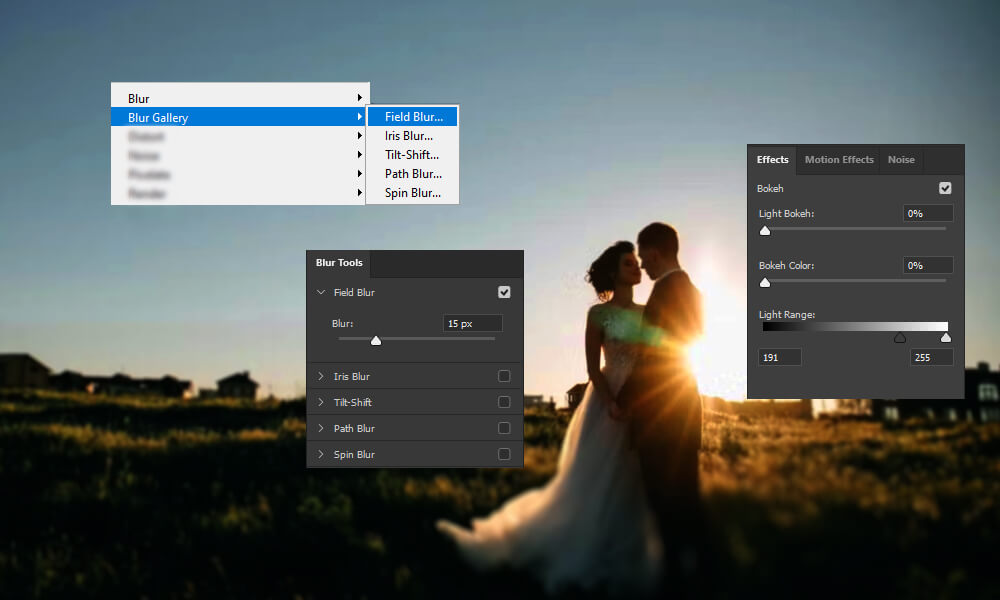The width and height of the screenshot is (1000, 600).
Task: Expand the Tilt-Shift section
Action: tap(322, 401)
